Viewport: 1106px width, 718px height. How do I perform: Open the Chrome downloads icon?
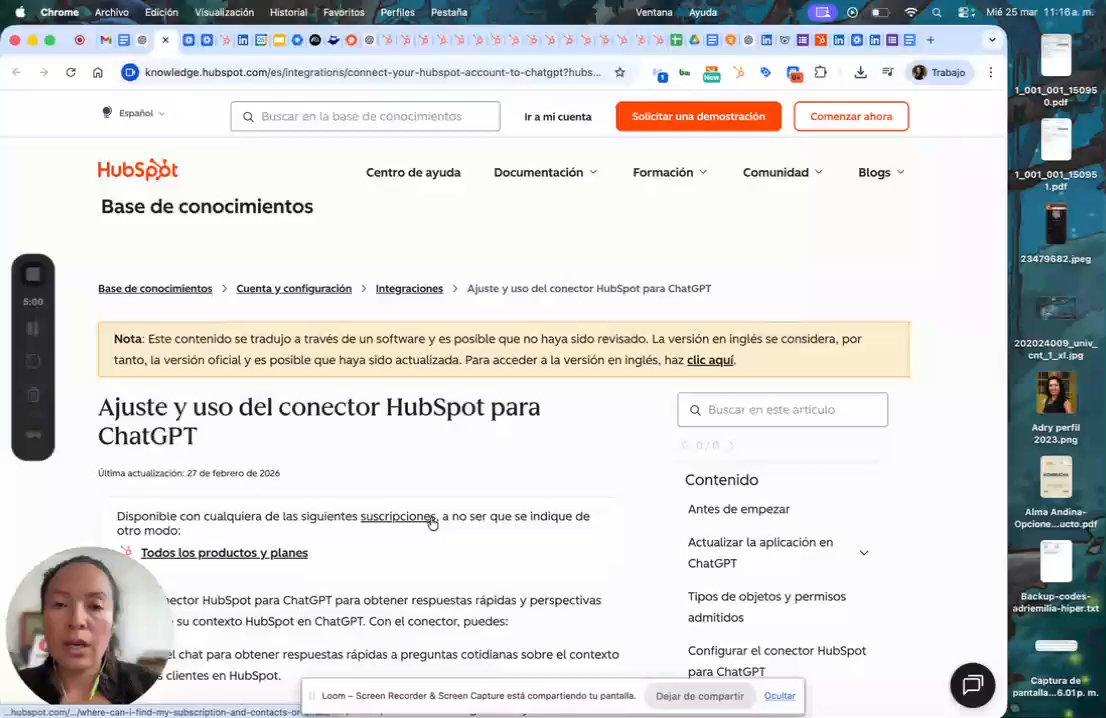[861, 72]
